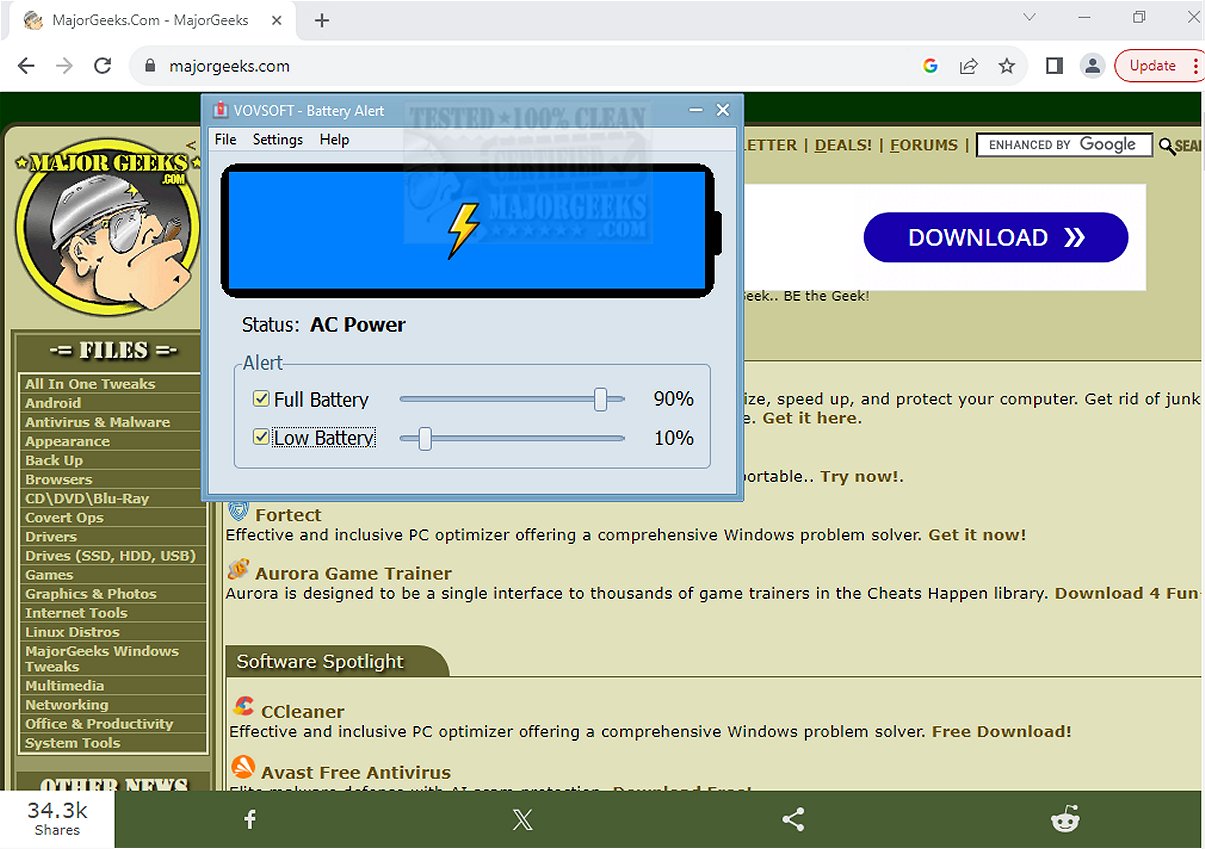Click the CCleaner icon in Software Spotlight
The width and height of the screenshot is (1205, 849).
pyautogui.click(x=241, y=705)
